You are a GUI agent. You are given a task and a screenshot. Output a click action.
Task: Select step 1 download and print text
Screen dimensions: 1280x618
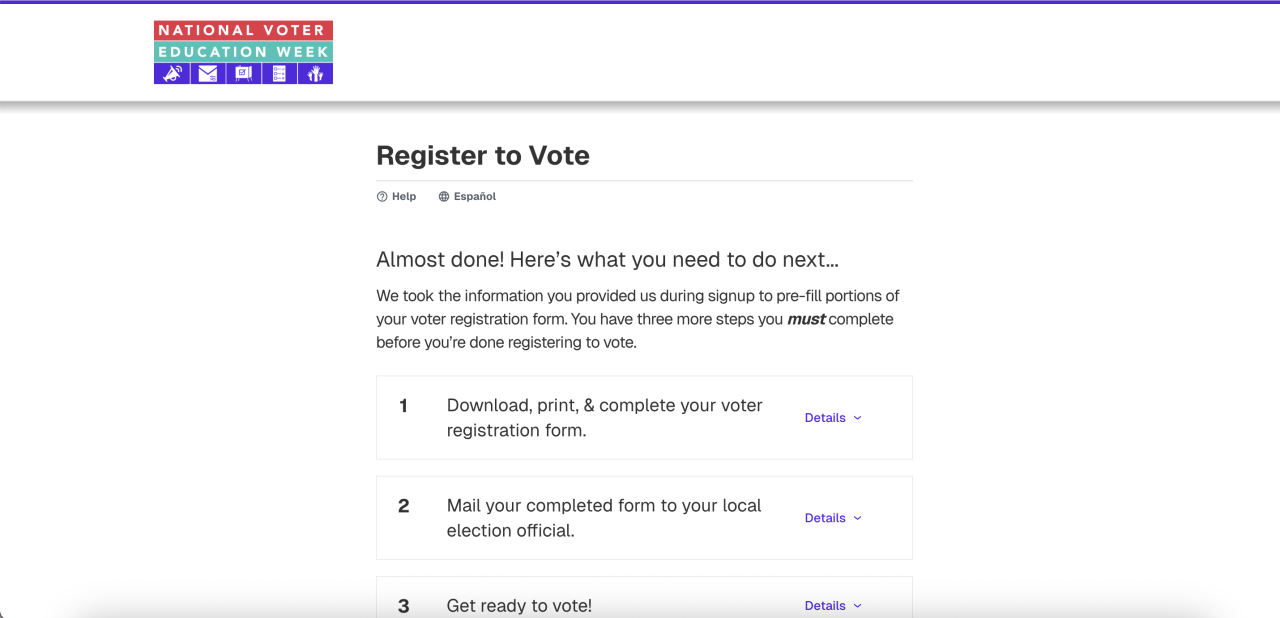pos(604,418)
